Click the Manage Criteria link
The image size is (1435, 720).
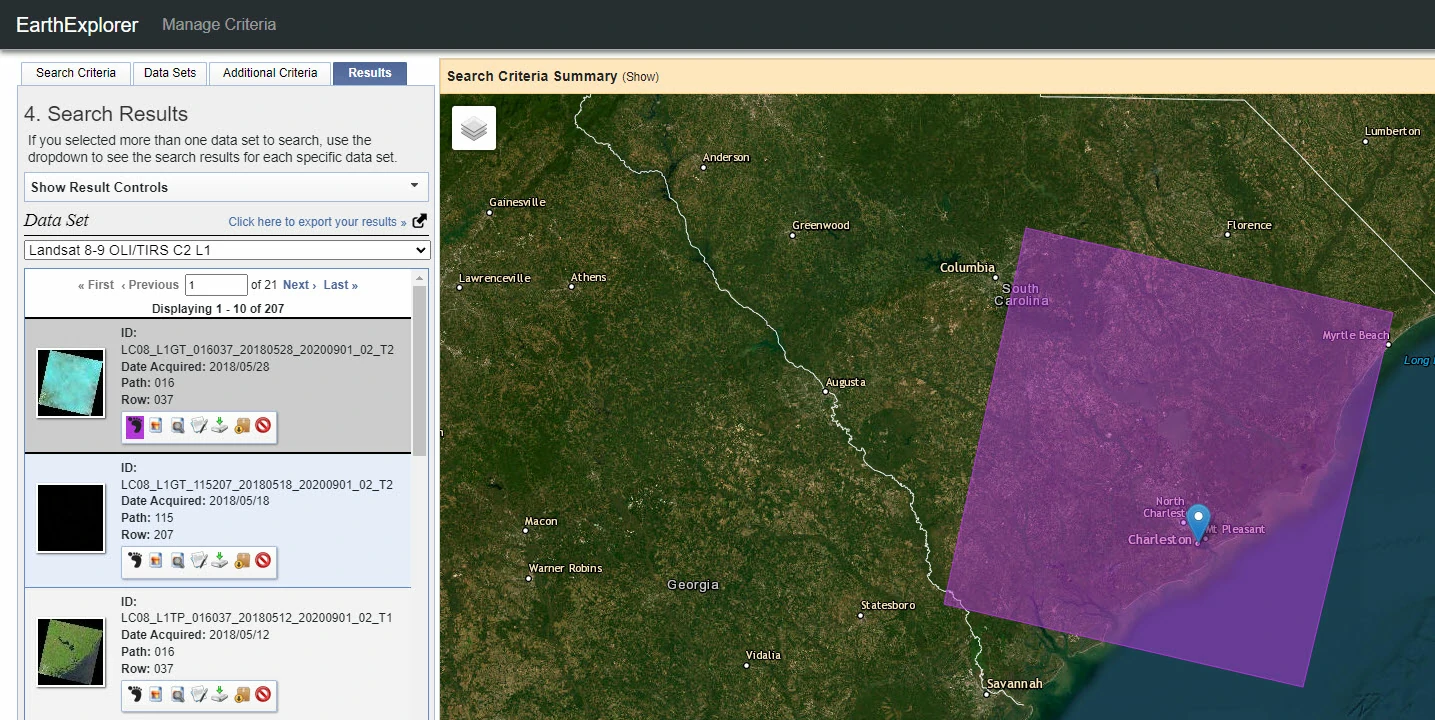pyautogui.click(x=219, y=24)
